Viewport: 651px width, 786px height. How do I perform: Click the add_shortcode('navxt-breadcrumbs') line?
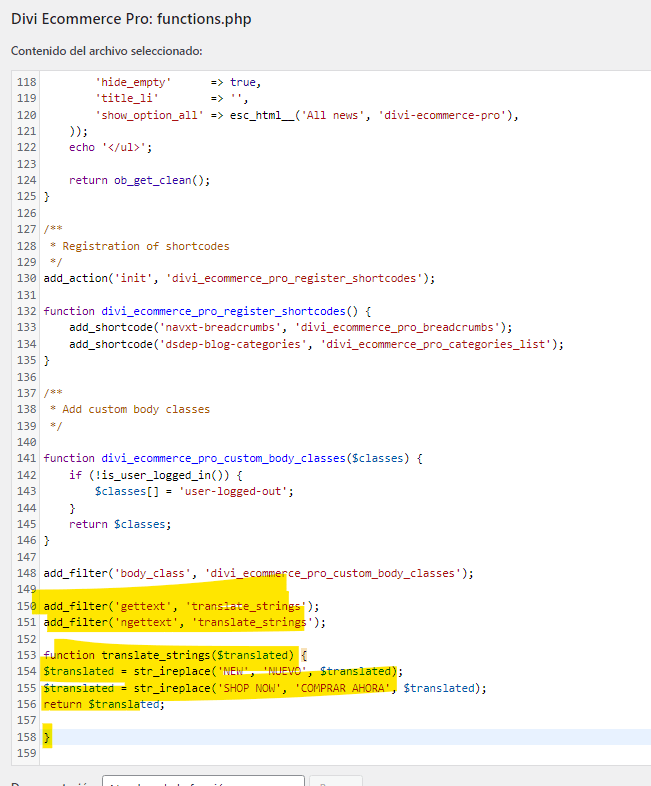coord(291,327)
